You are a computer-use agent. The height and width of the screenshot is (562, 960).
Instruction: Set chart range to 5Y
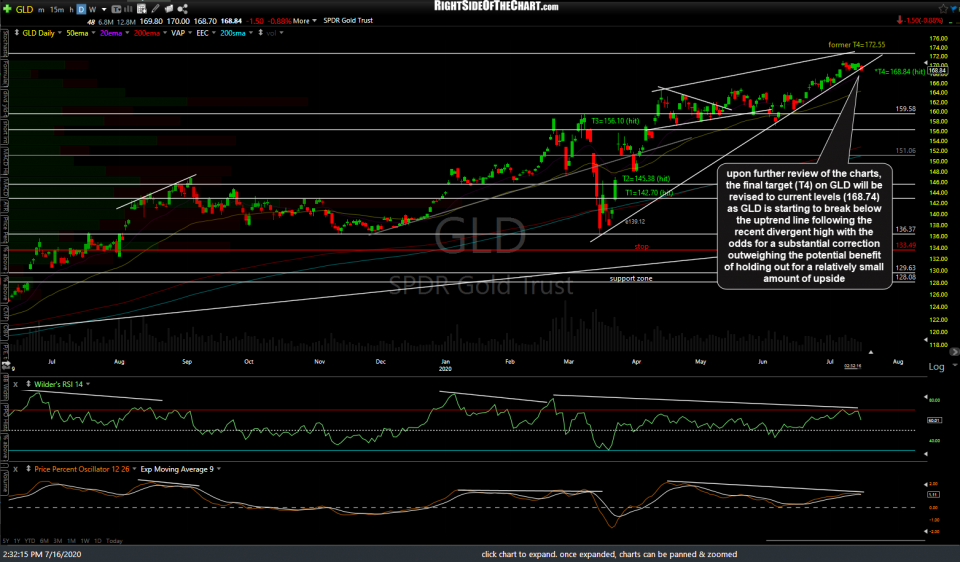6,541
